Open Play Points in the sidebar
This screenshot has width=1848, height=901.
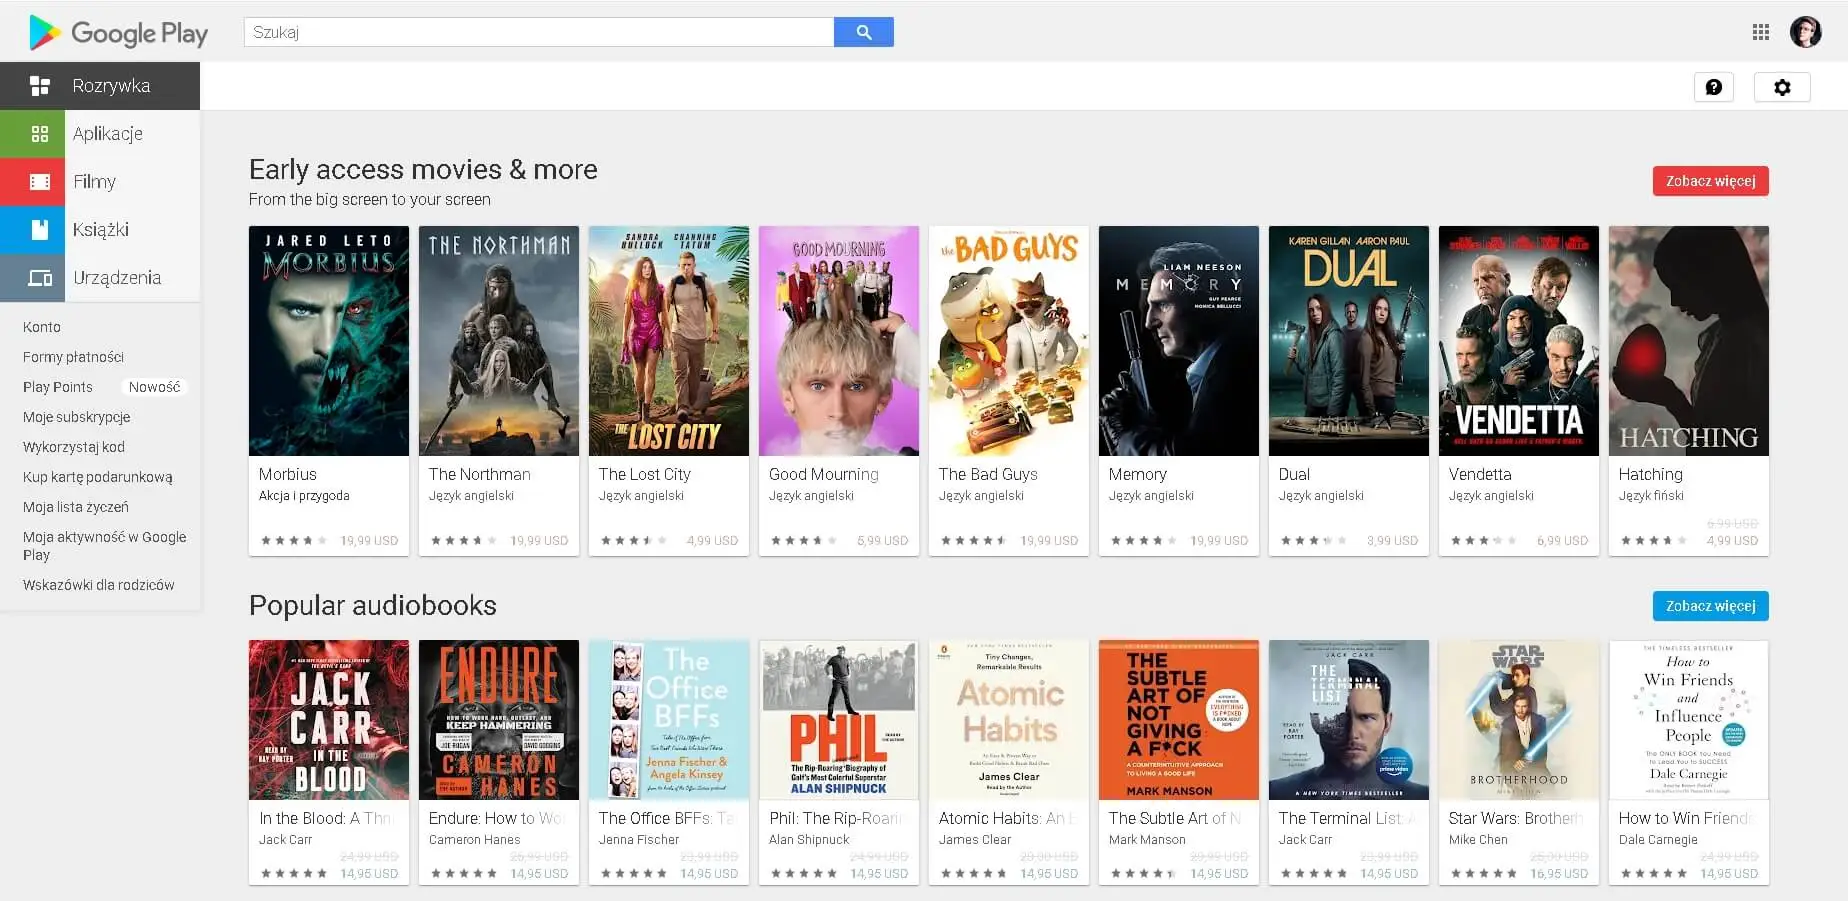point(58,387)
